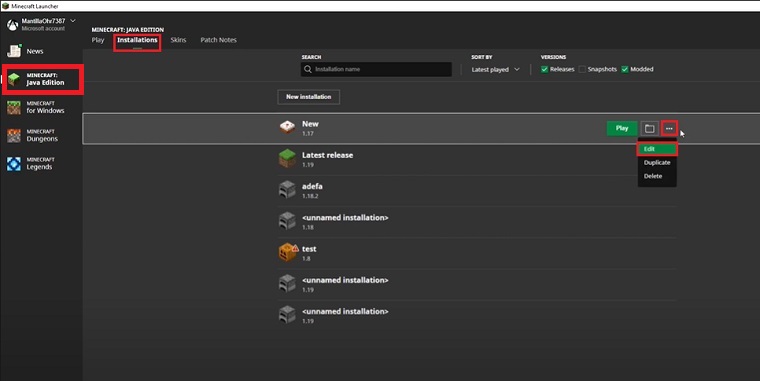Uncheck the Releases checkbox
The height and width of the screenshot is (381, 760).
544,69
